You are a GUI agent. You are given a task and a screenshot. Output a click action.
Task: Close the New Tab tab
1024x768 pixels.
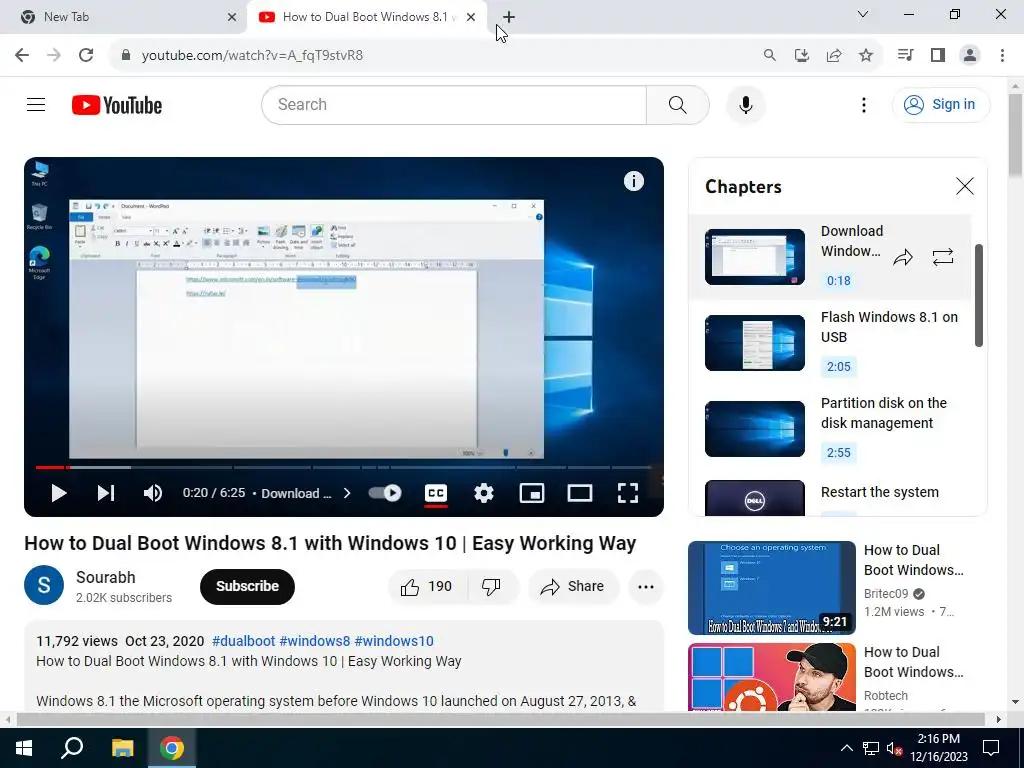point(232,17)
